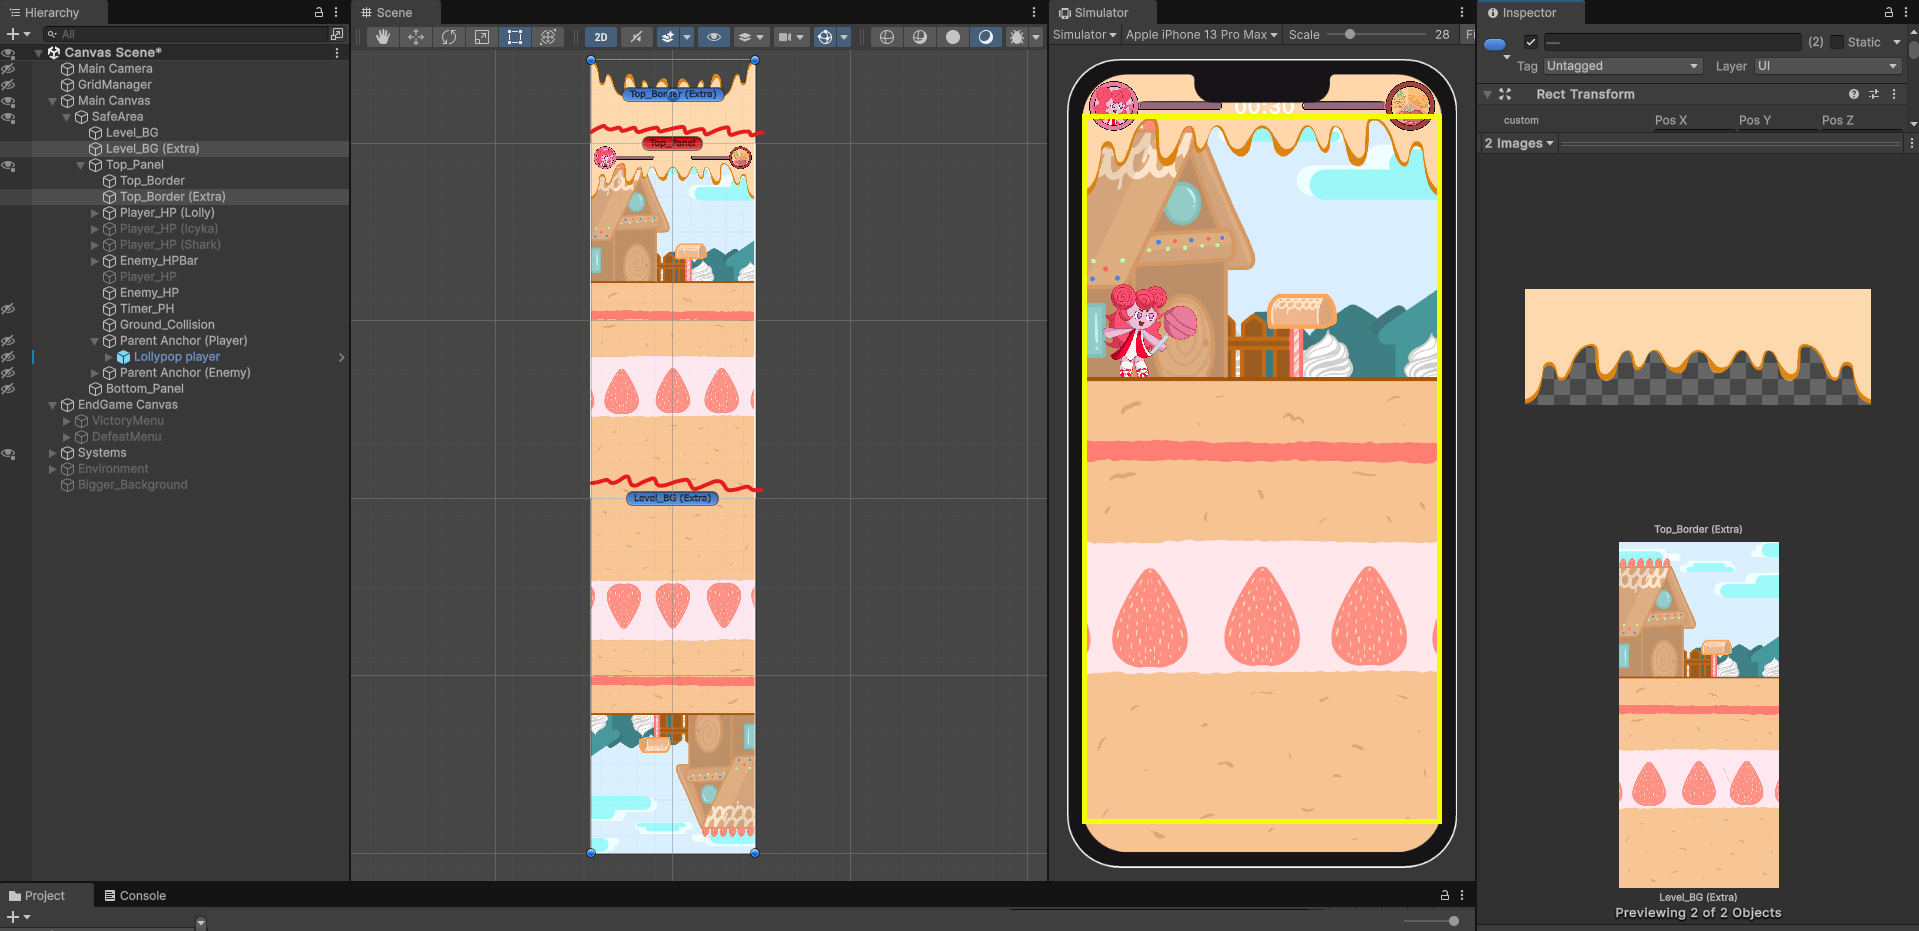Select Bottom_Panel in the Hierarchy
Viewport: 1919px width, 931px height.
click(x=144, y=389)
